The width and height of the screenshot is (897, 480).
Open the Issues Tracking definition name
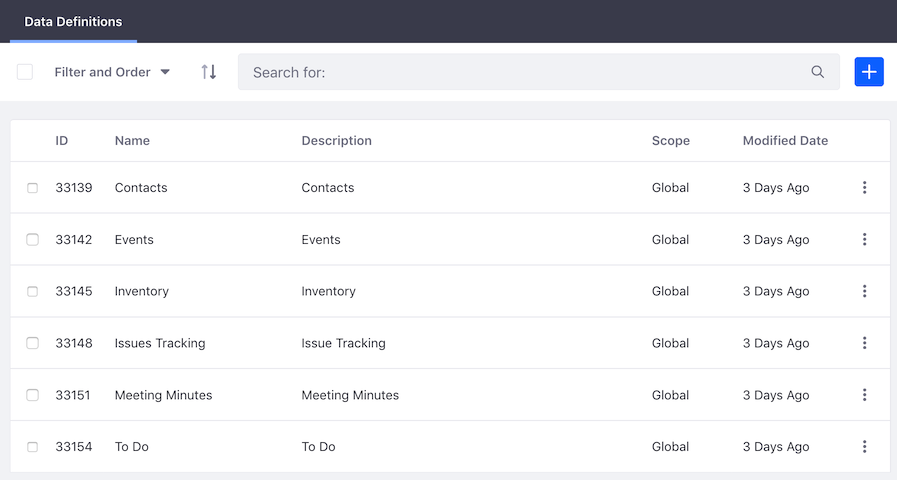coord(160,343)
